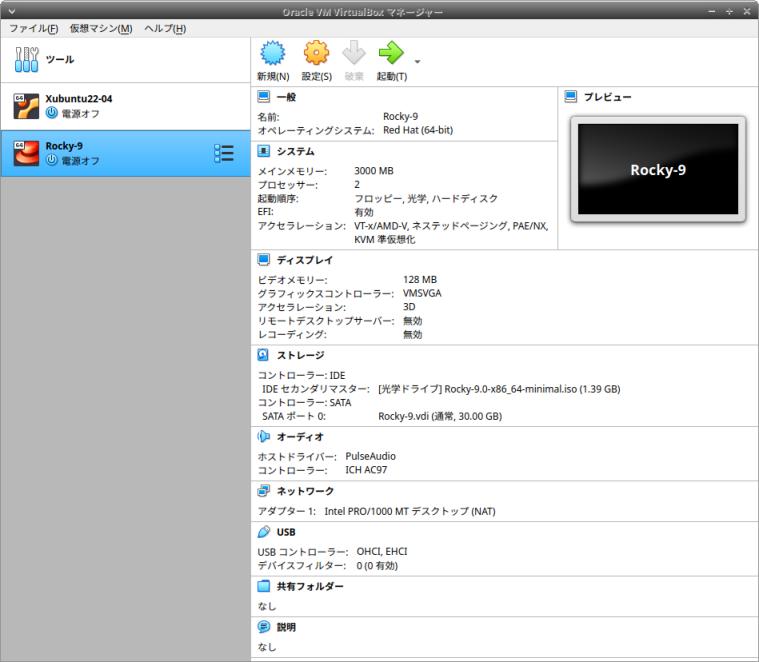Open the オーディオ settings heading link
The height and width of the screenshot is (662, 759).
(x=300, y=436)
